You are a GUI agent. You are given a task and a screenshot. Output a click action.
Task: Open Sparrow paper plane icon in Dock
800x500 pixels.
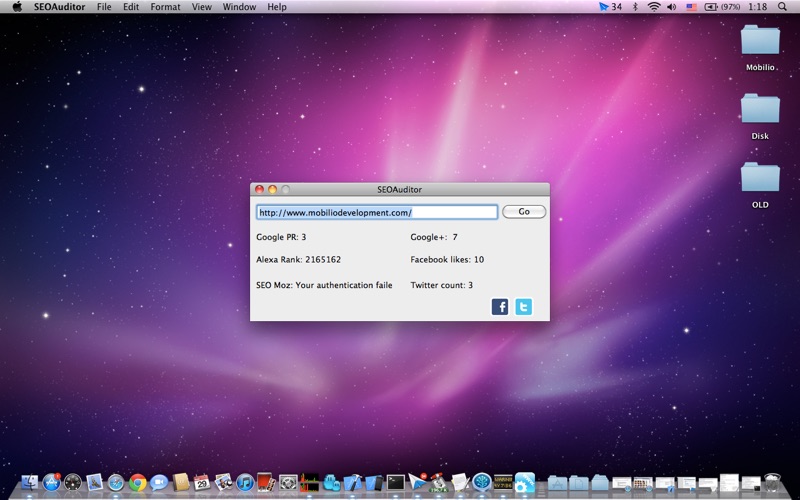point(417,483)
